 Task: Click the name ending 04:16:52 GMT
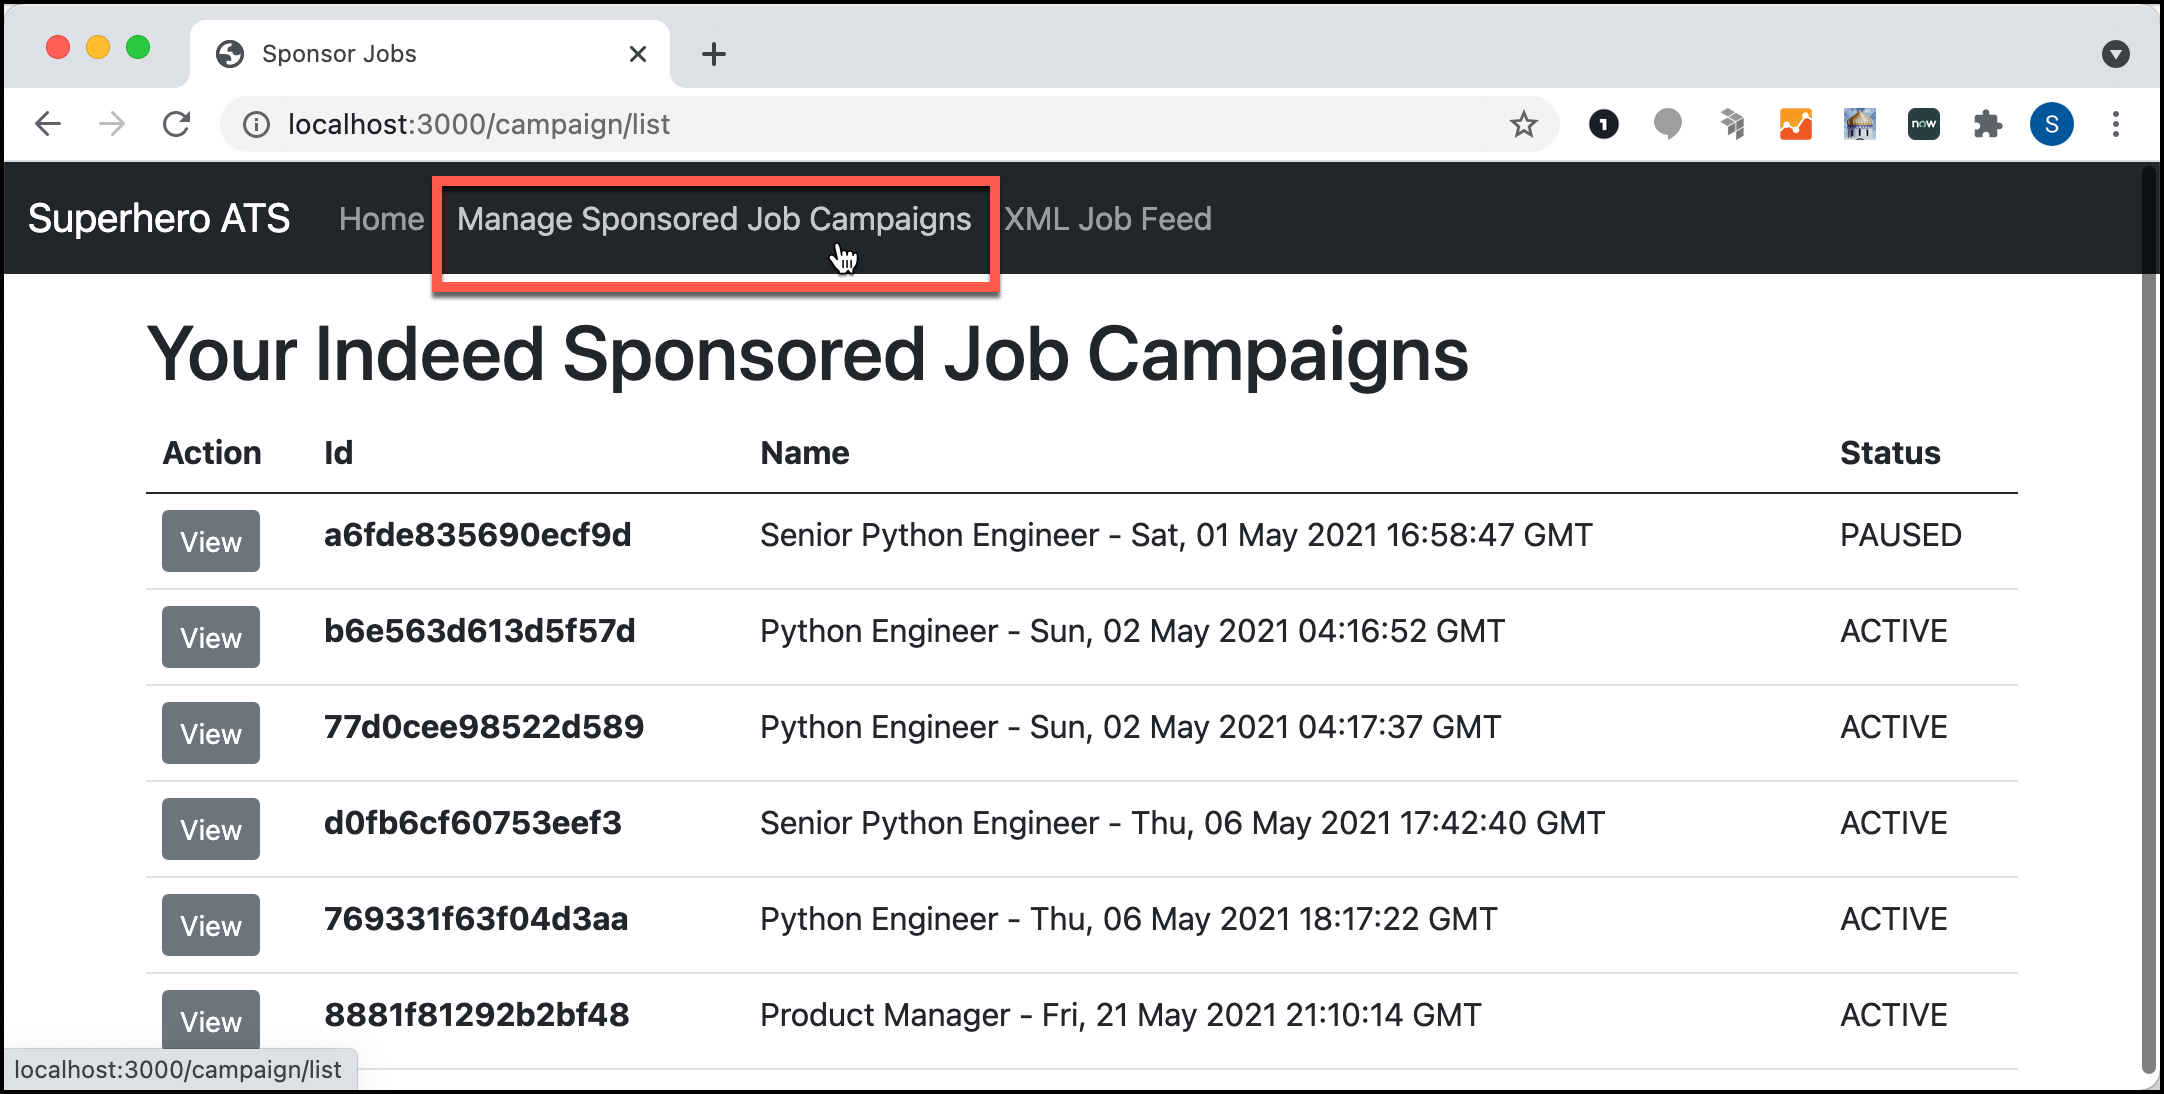[1132, 631]
